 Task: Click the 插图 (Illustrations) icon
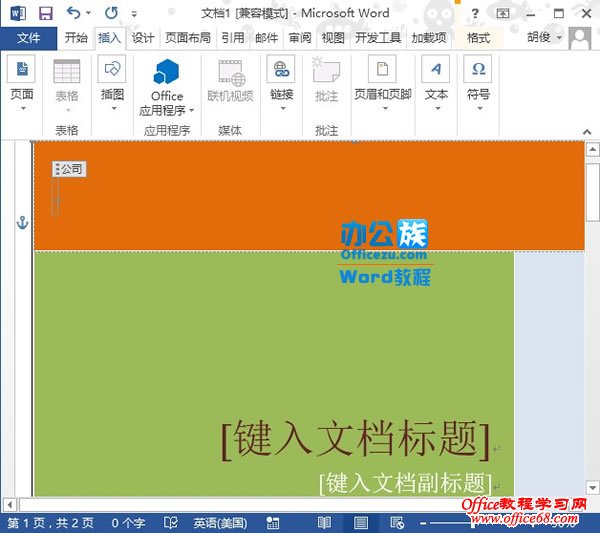tap(112, 69)
